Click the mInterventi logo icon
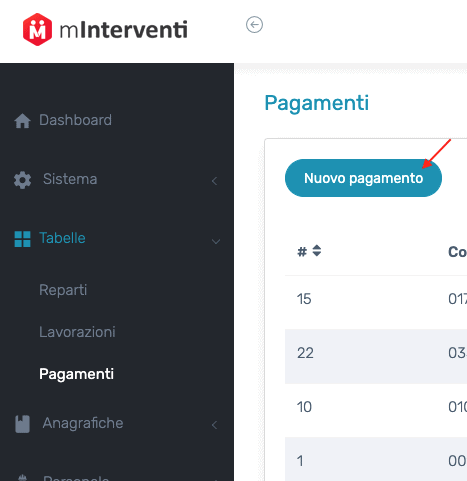This screenshot has height=481, width=467. pos(37,29)
